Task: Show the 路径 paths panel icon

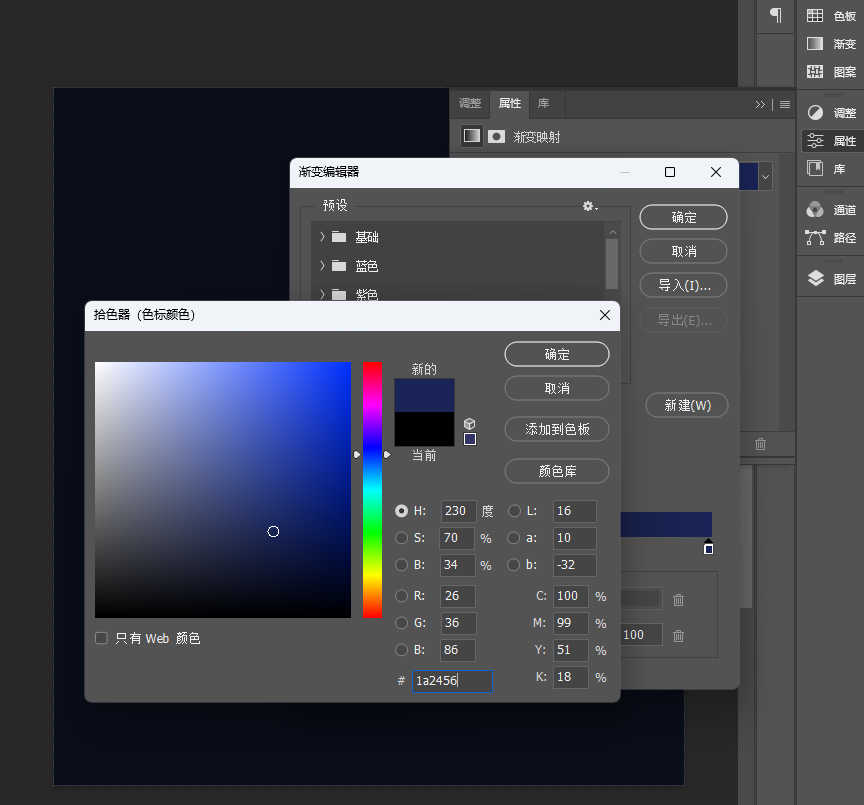Action: (x=815, y=237)
